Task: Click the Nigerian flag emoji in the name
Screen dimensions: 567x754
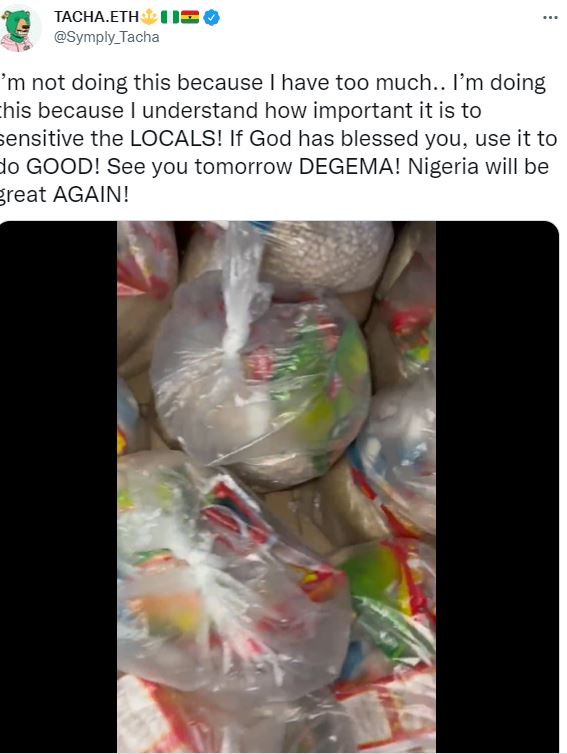Action: pyautogui.click(x=169, y=17)
